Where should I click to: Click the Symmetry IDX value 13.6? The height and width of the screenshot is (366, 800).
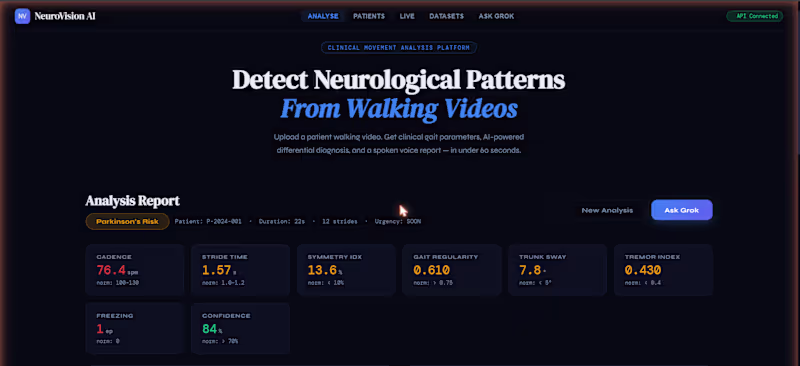pyautogui.click(x=322, y=270)
